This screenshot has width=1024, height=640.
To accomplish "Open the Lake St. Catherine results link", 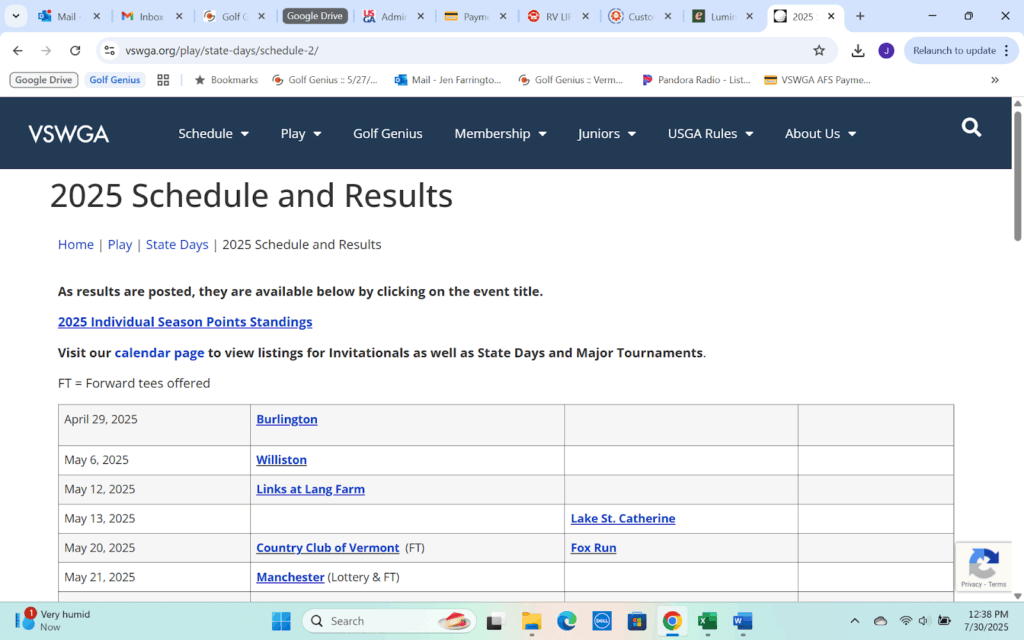I will [x=622, y=519].
